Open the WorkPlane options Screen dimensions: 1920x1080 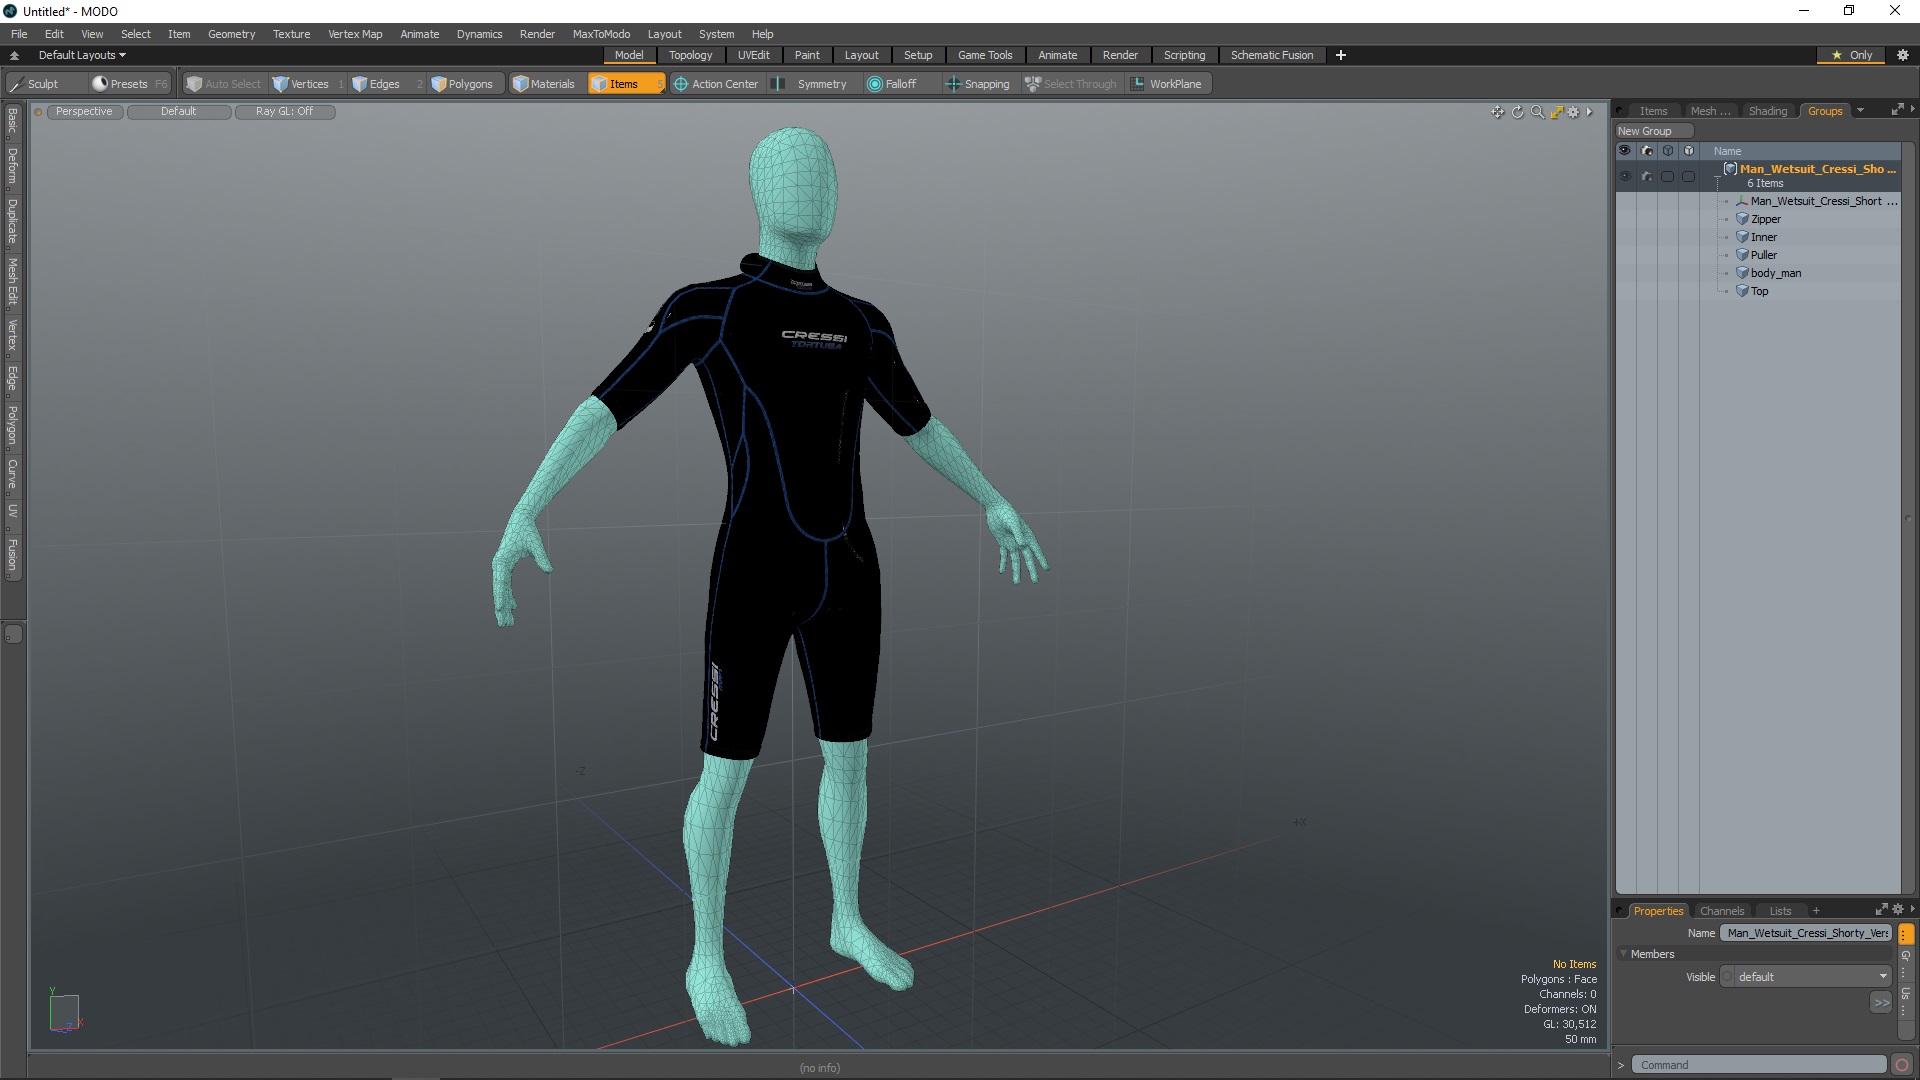coord(1167,84)
